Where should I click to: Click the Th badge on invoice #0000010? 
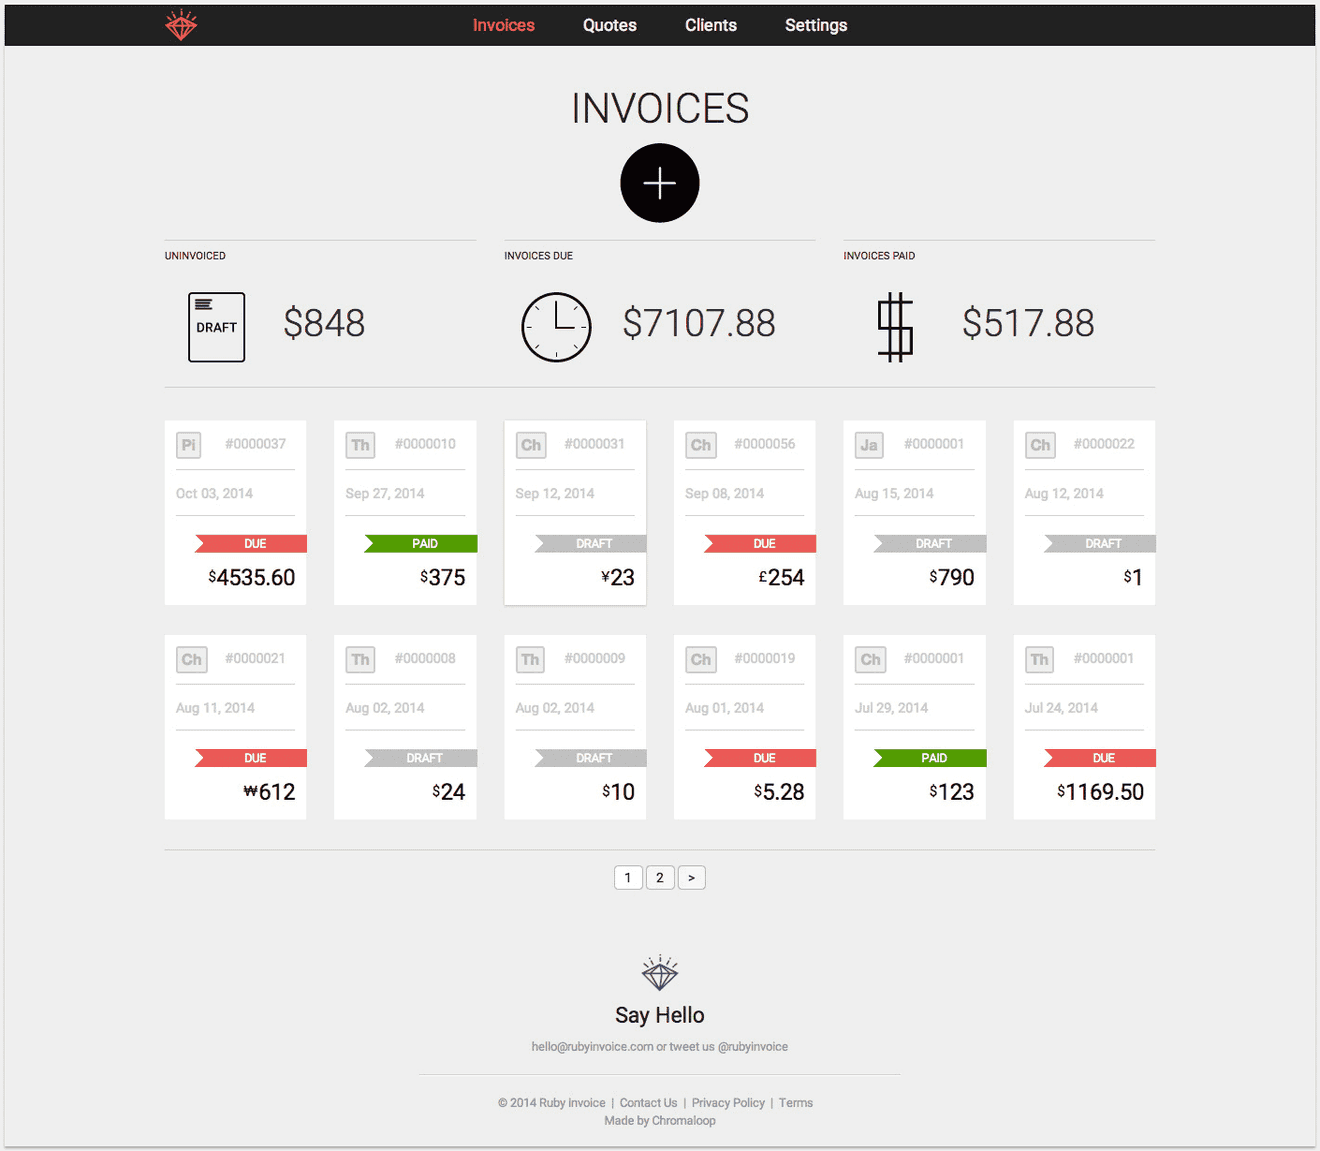coord(360,445)
